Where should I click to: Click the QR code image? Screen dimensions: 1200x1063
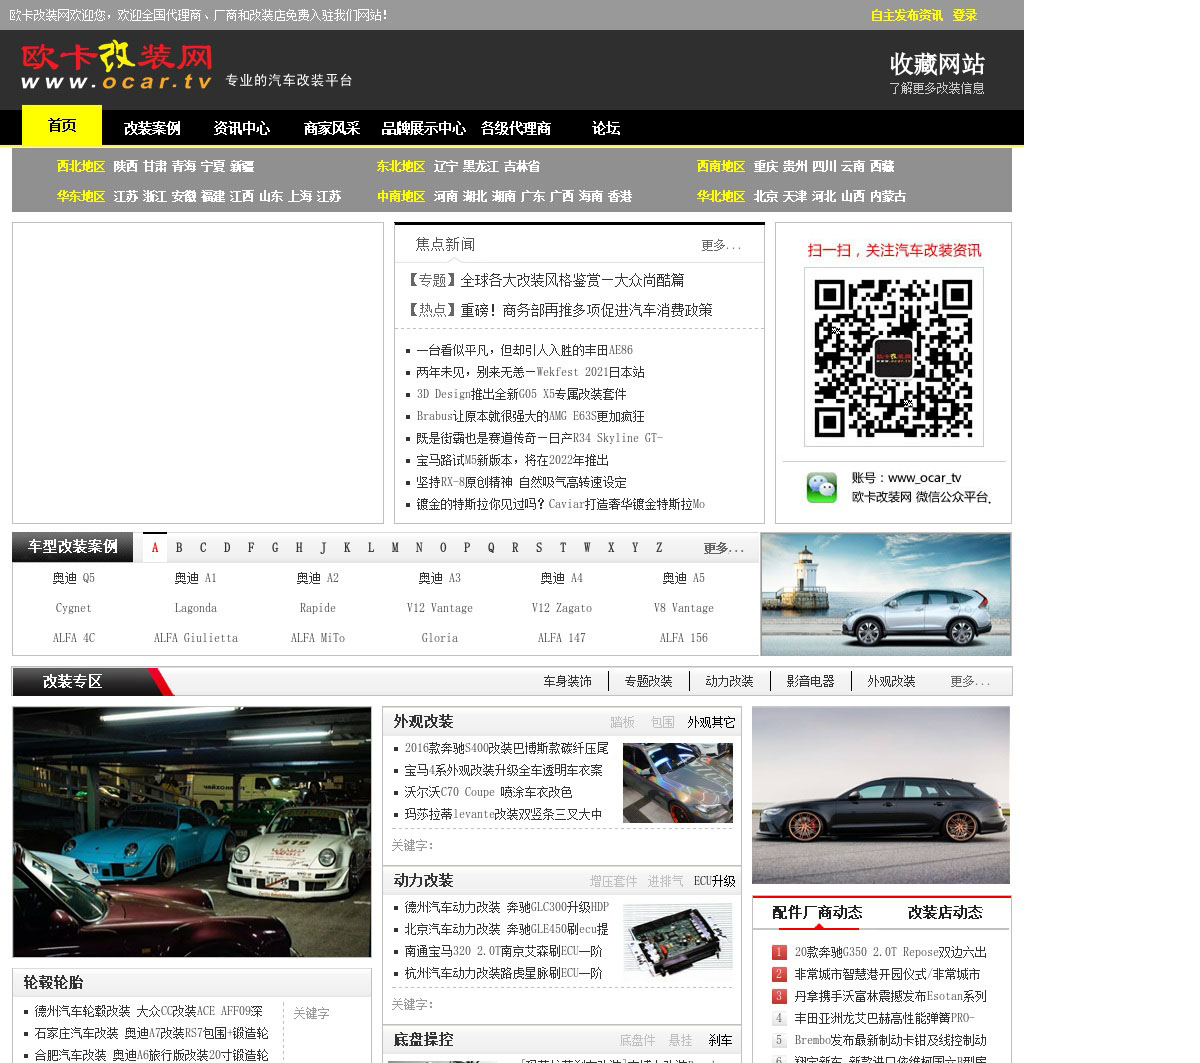click(x=893, y=357)
